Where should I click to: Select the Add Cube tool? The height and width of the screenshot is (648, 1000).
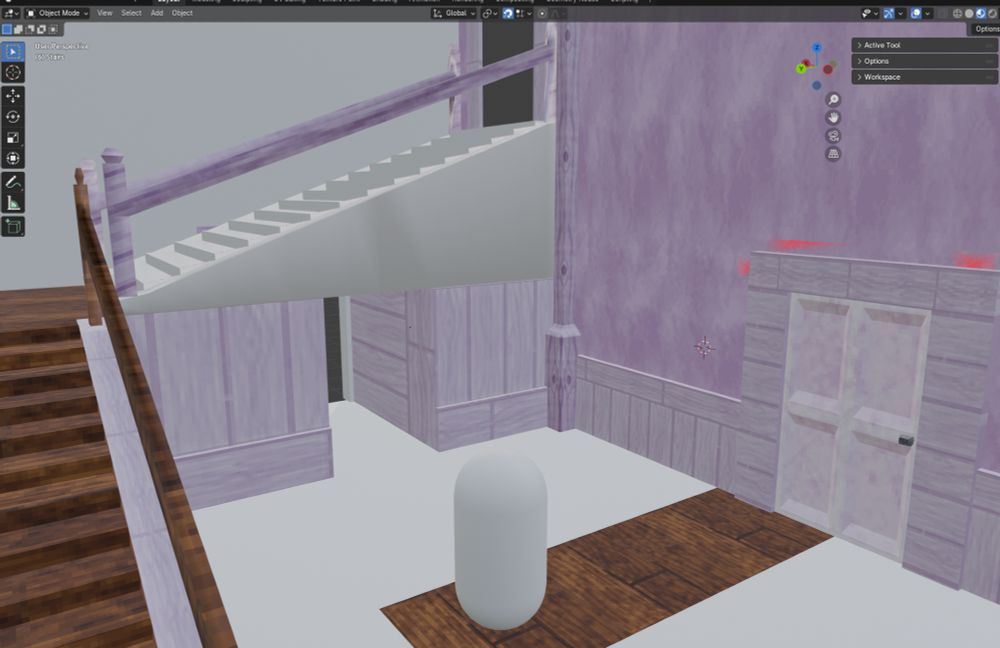13,226
